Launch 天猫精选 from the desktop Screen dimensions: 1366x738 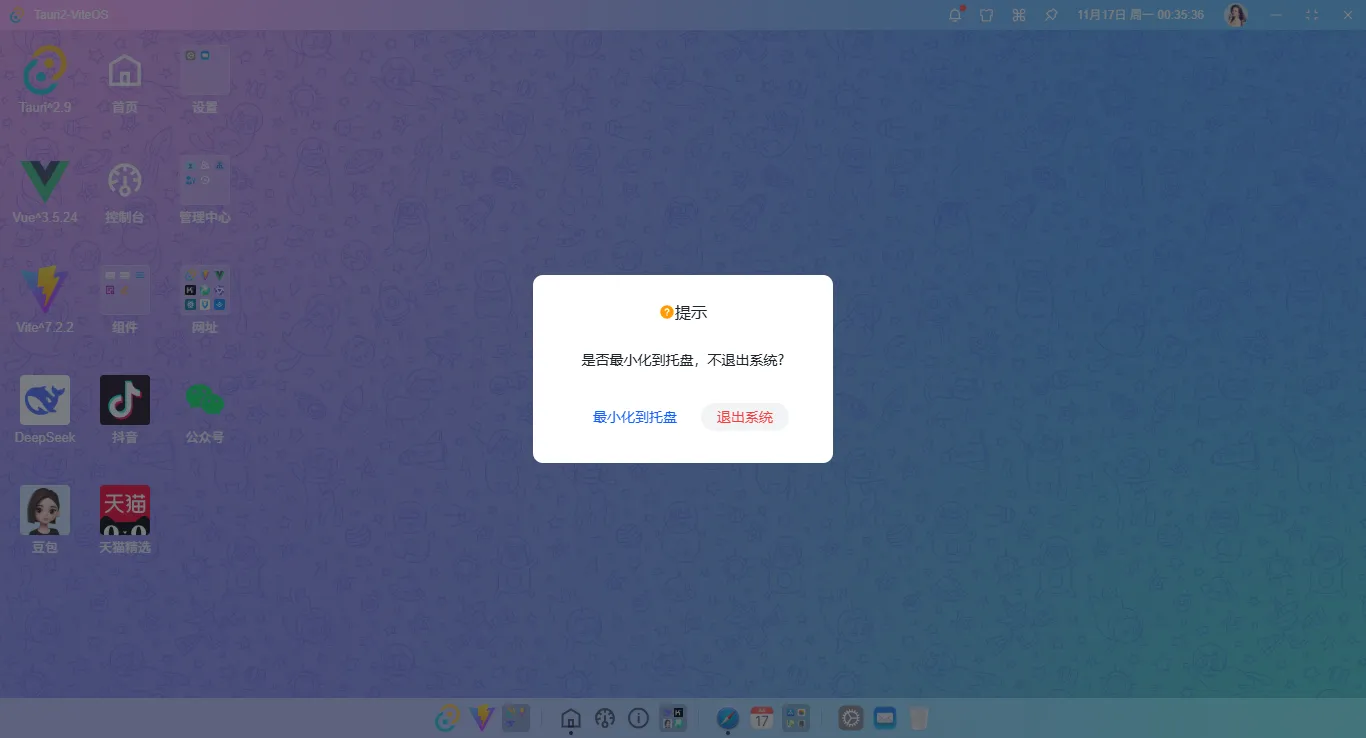pos(124,509)
